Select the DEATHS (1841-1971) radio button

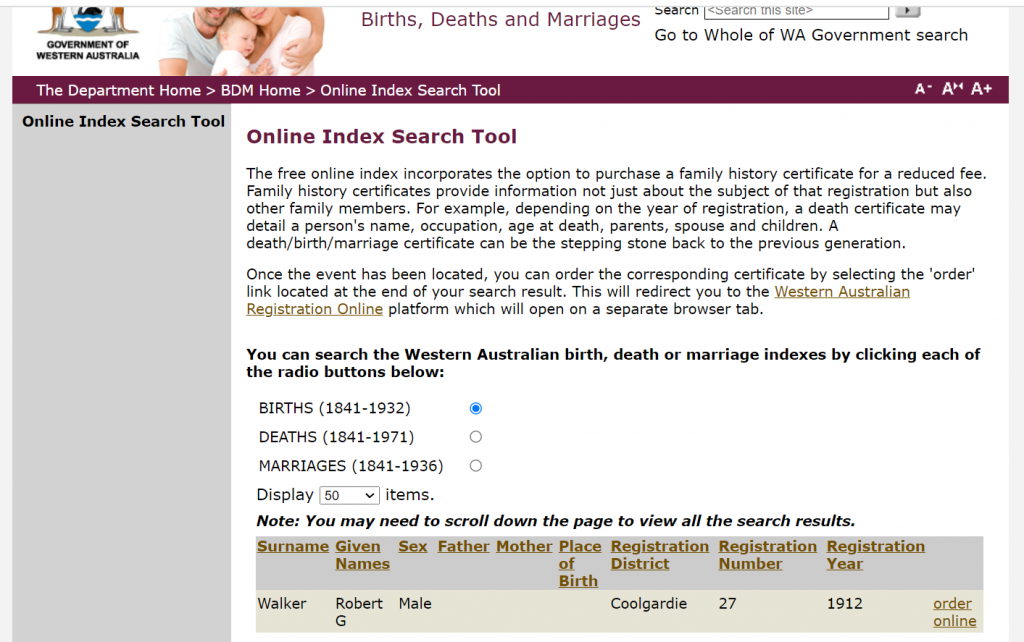click(475, 437)
